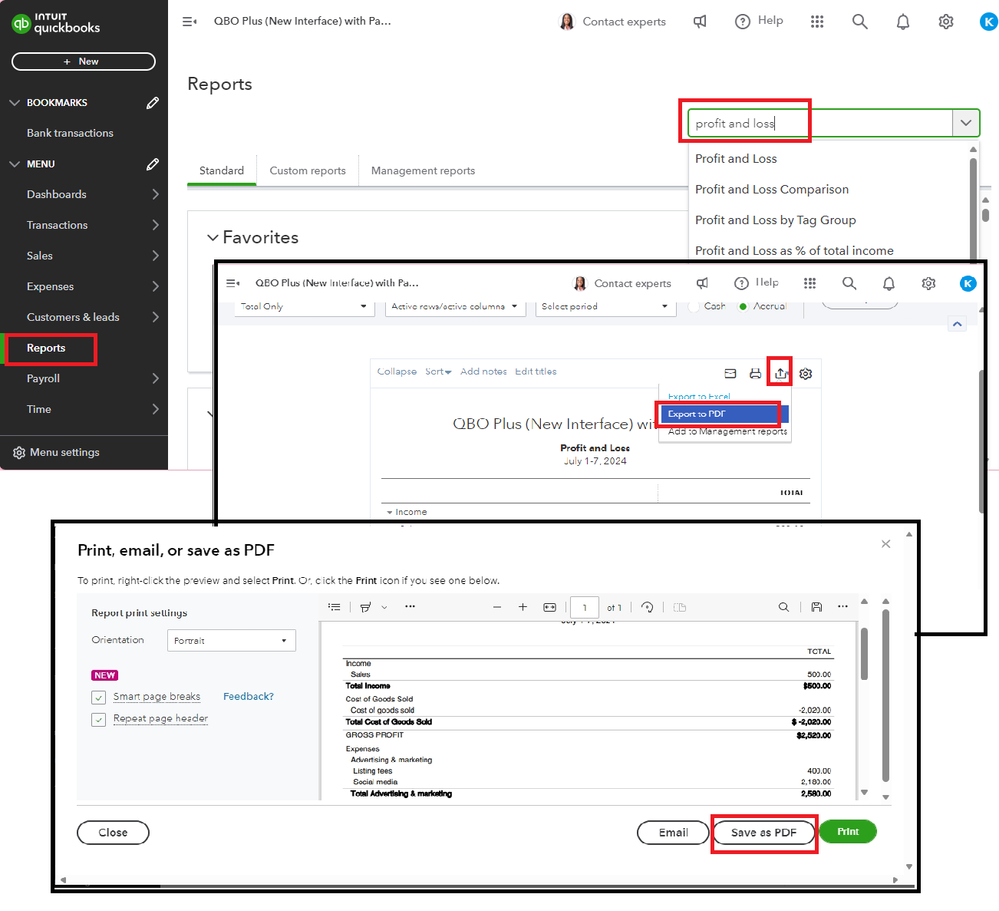Select the Cash accounting method radio

point(694,306)
